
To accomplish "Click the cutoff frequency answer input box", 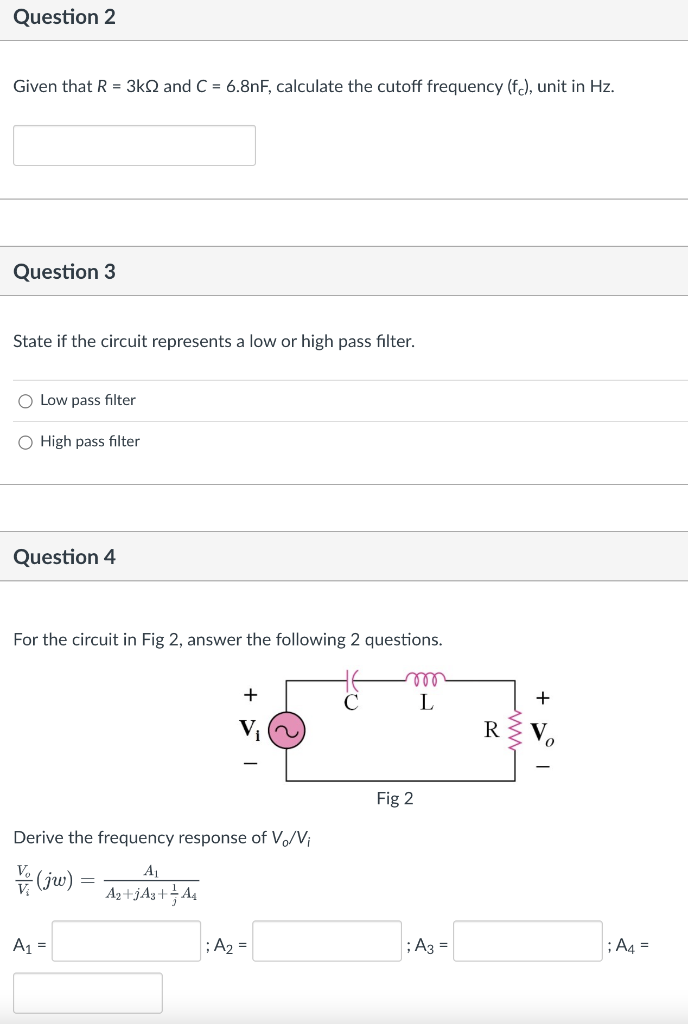I will point(134,146).
